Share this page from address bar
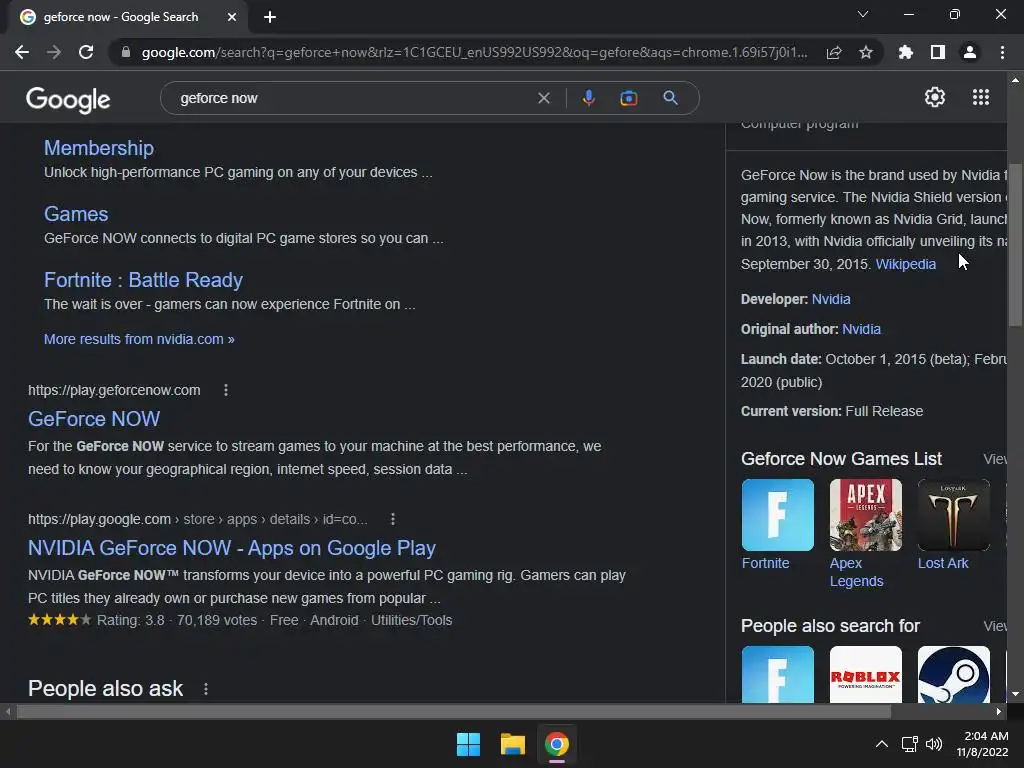The image size is (1024, 768). tap(834, 52)
